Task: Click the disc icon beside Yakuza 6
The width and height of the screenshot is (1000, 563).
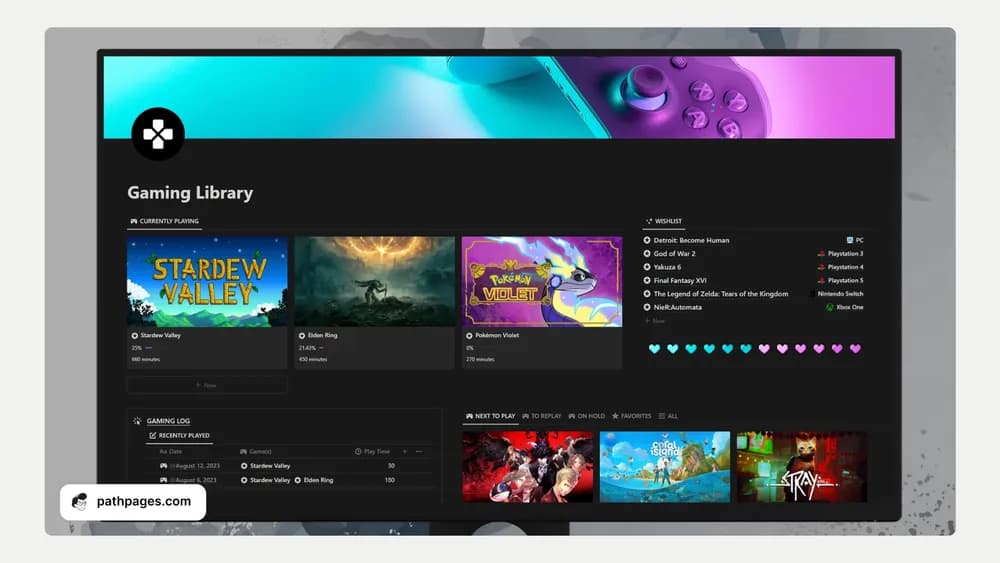Action: coord(647,267)
